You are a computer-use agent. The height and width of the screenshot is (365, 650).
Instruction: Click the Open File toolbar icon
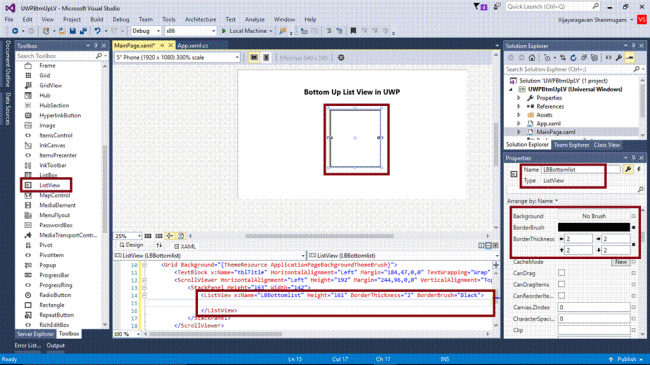click(x=62, y=31)
